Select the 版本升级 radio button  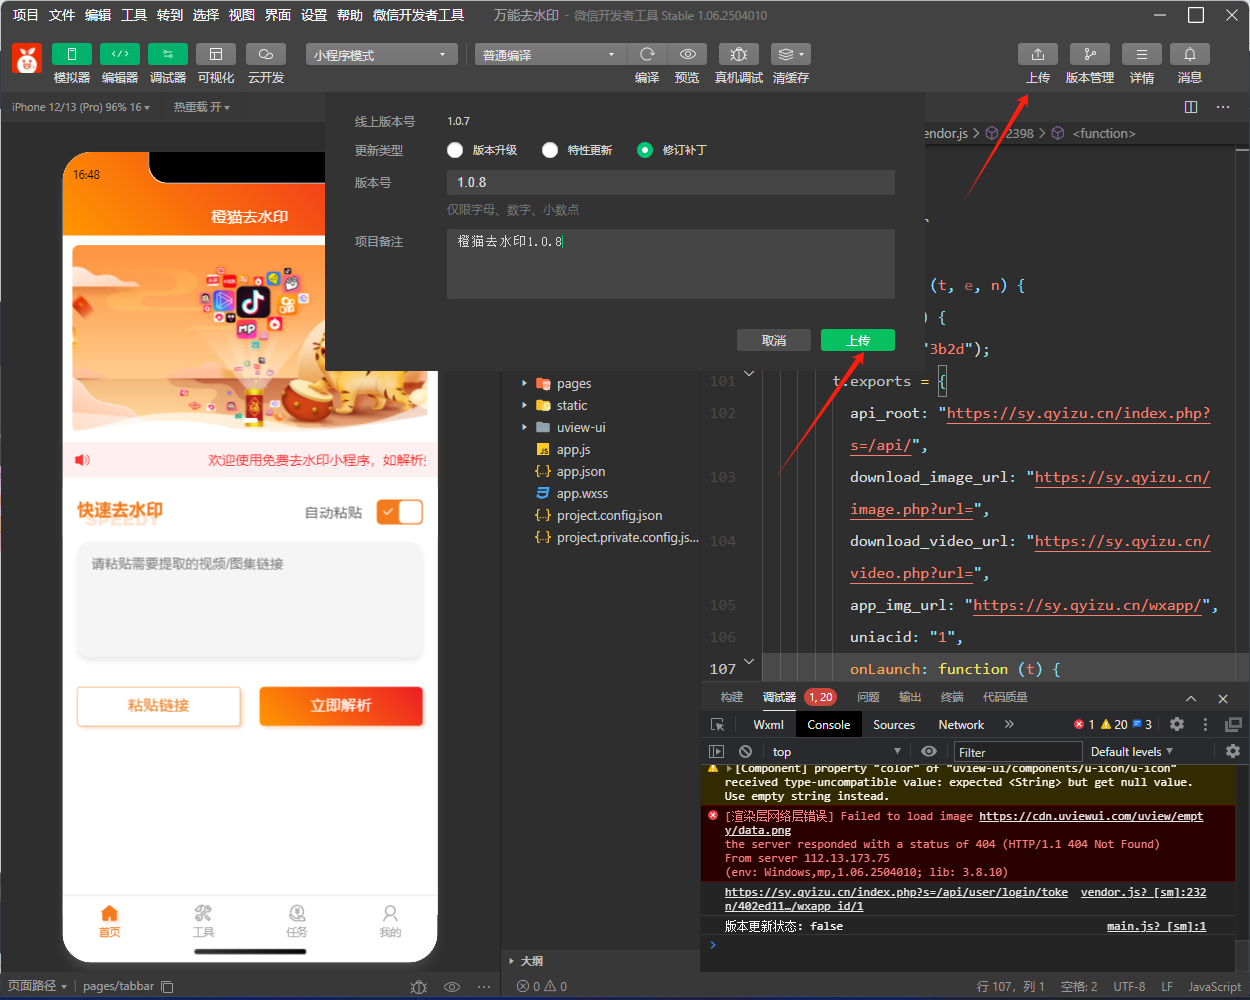455,150
